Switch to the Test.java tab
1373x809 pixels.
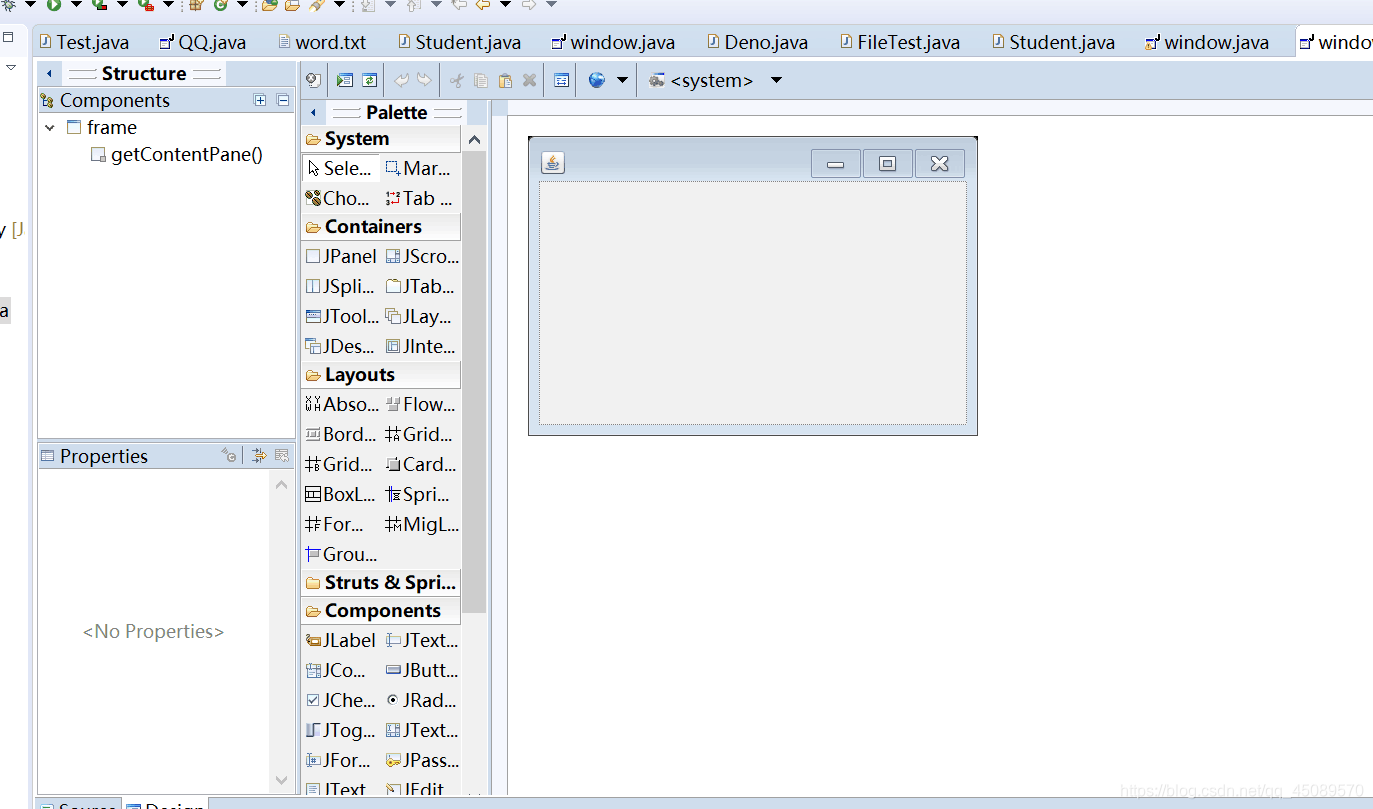coord(84,42)
